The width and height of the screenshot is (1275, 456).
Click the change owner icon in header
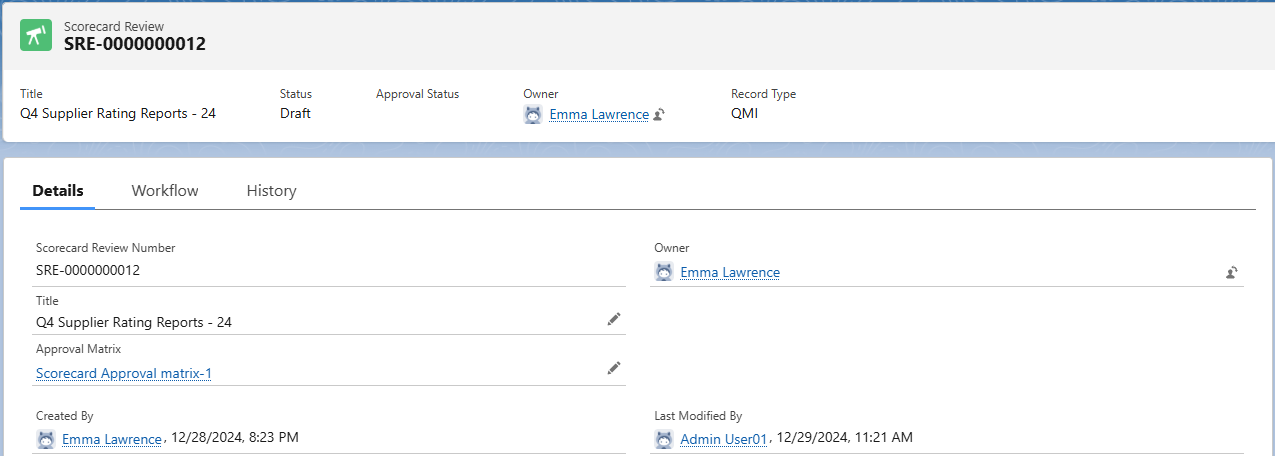[659, 115]
